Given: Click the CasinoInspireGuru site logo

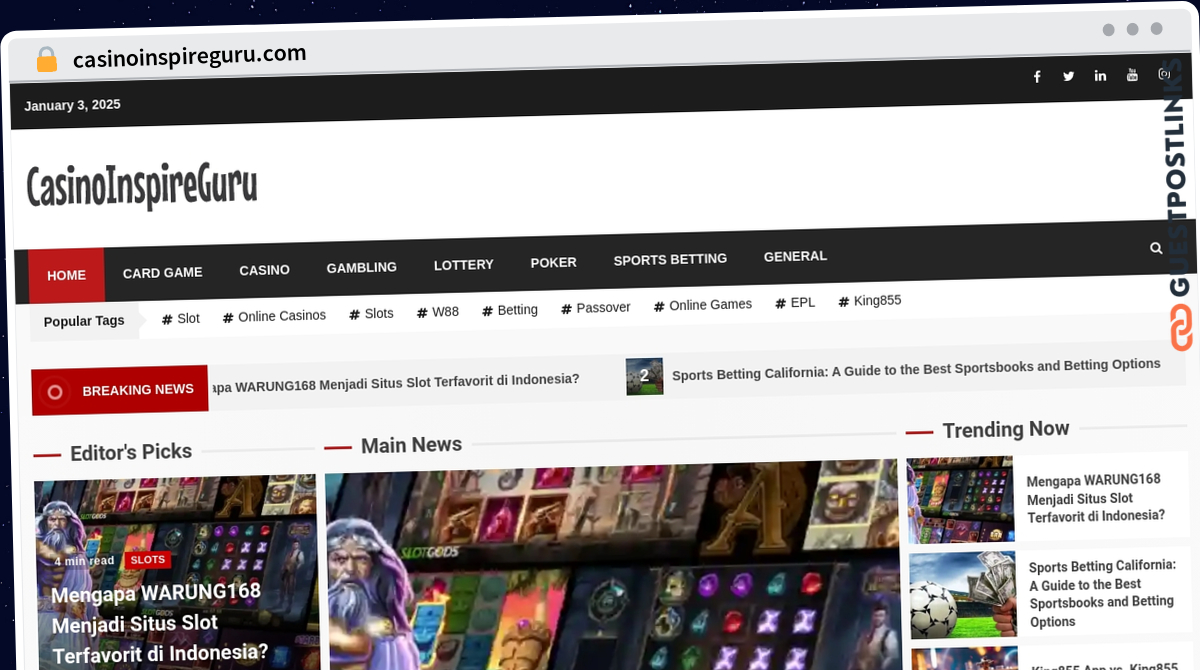Looking at the screenshot, I should pos(142,186).
